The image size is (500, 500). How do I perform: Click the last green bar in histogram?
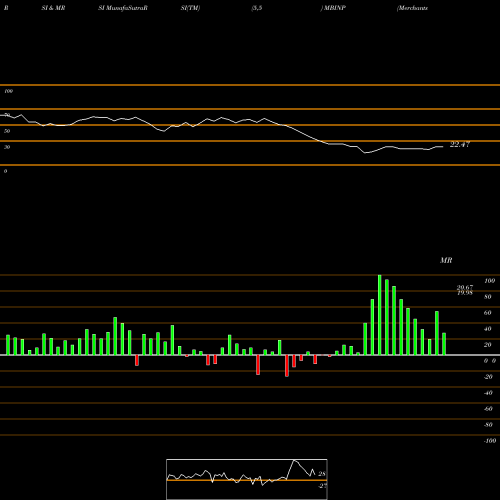point(444,344)
